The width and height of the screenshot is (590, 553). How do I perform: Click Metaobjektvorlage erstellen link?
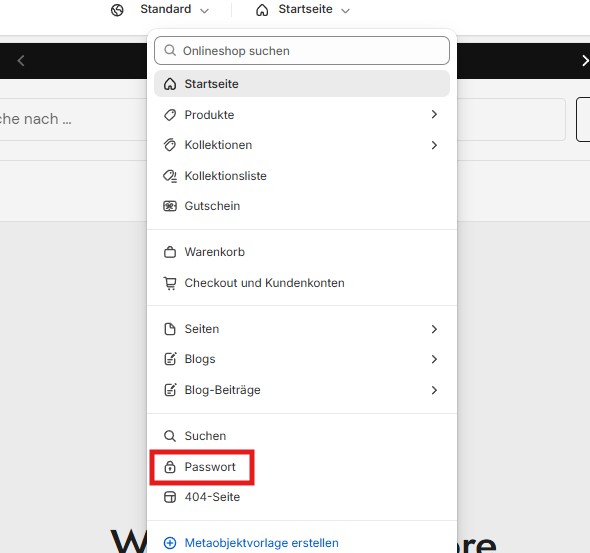(x=262, y=543)
